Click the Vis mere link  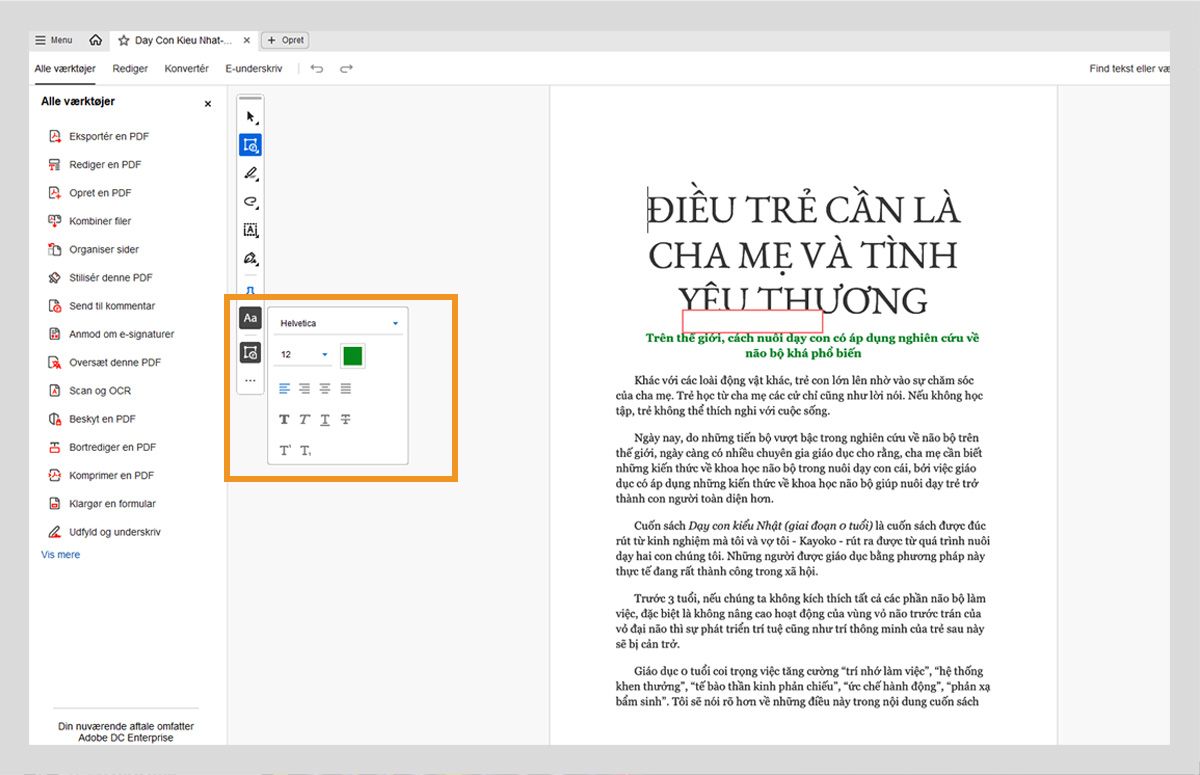pos(60,554)
